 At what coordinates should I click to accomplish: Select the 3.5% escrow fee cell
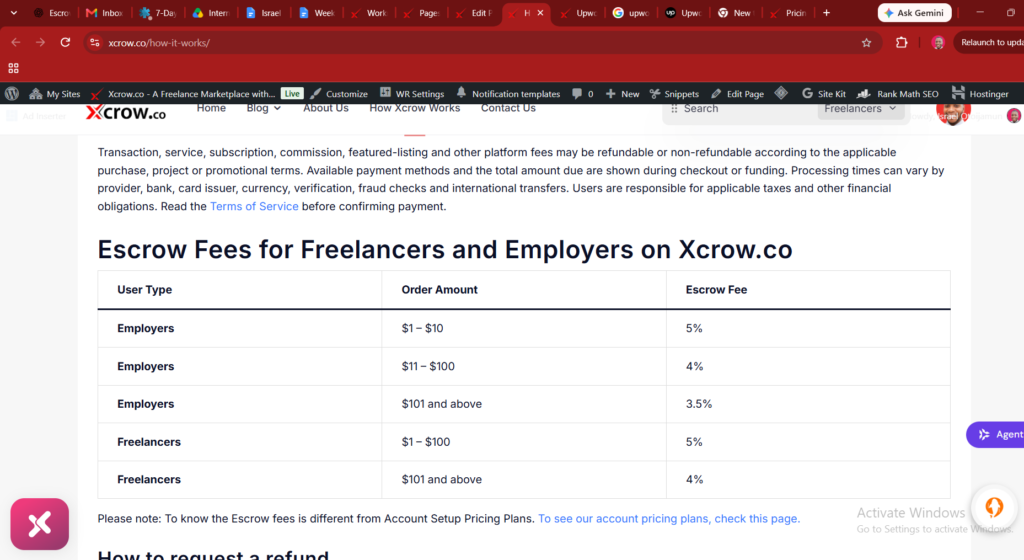[808, 404]
